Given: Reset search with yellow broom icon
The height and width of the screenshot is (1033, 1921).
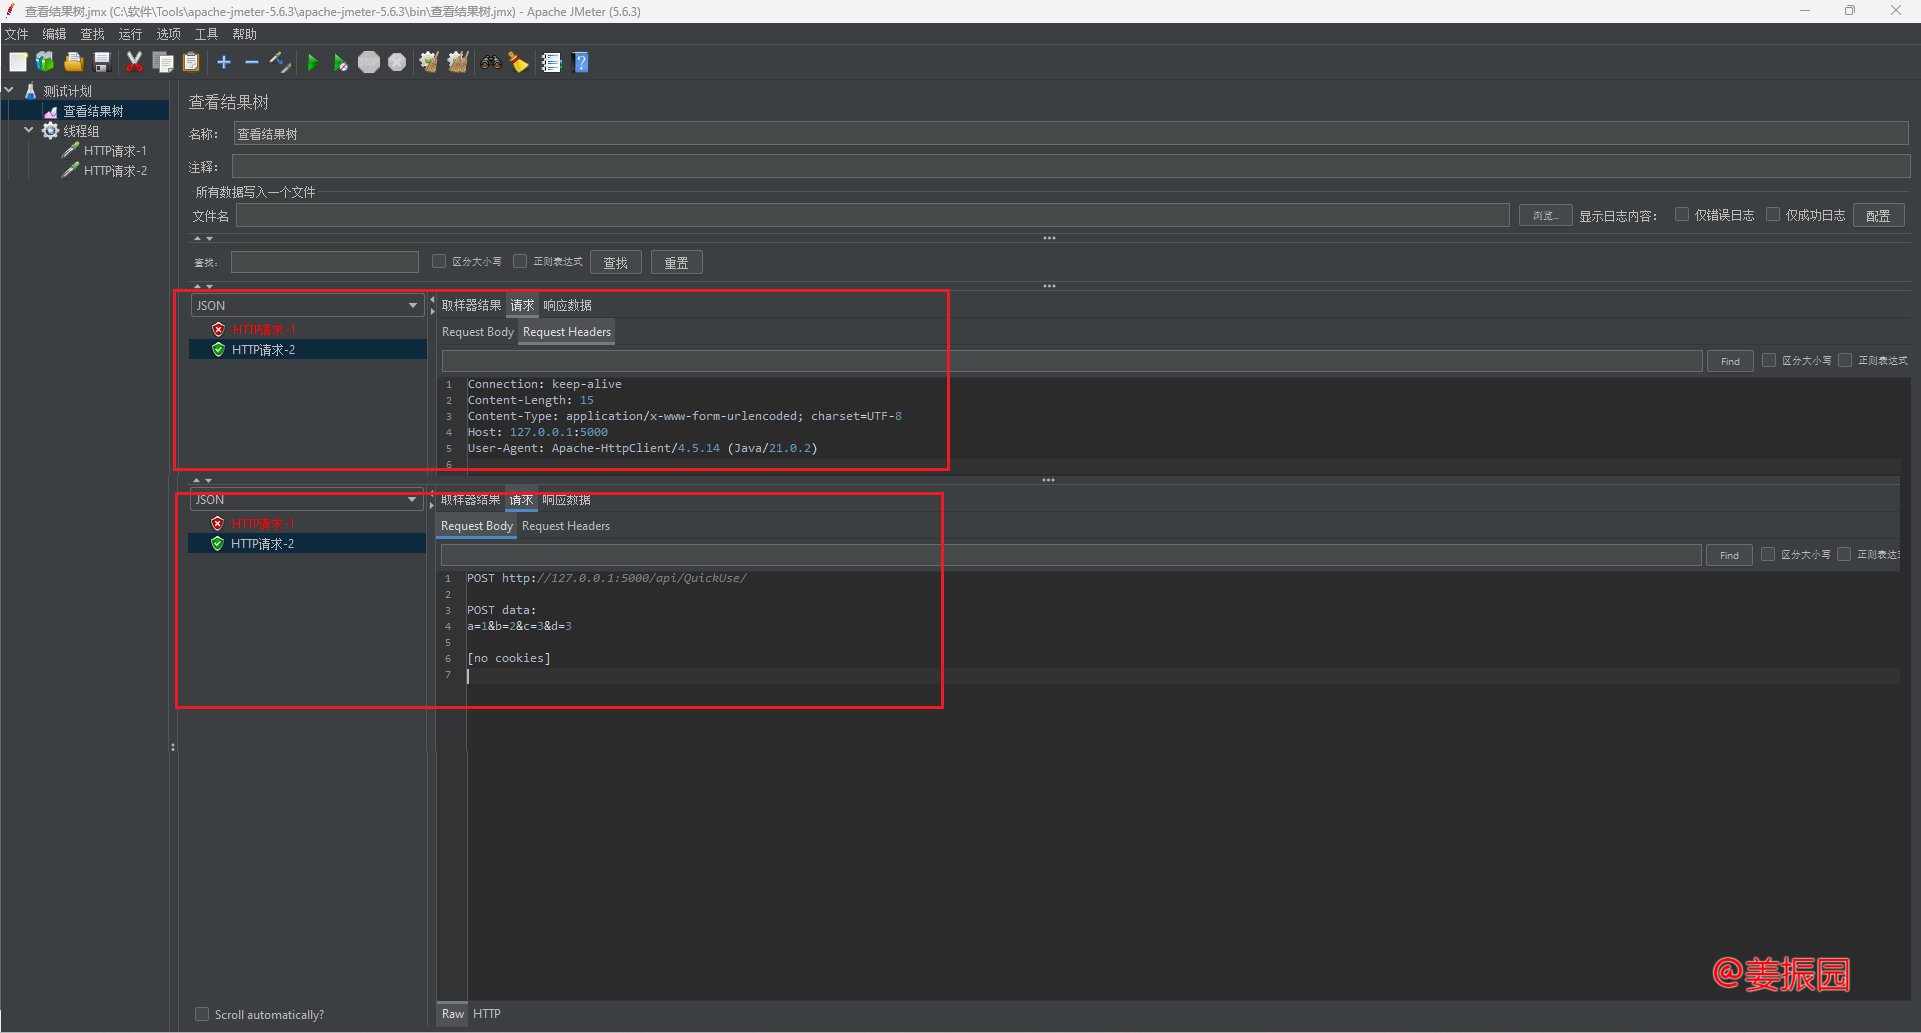Looking at the screenshot, I should tap(518, 62).
